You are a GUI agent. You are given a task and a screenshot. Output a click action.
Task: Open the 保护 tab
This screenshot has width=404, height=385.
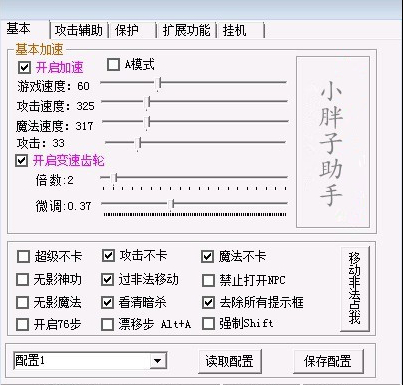tap(127, 30)
